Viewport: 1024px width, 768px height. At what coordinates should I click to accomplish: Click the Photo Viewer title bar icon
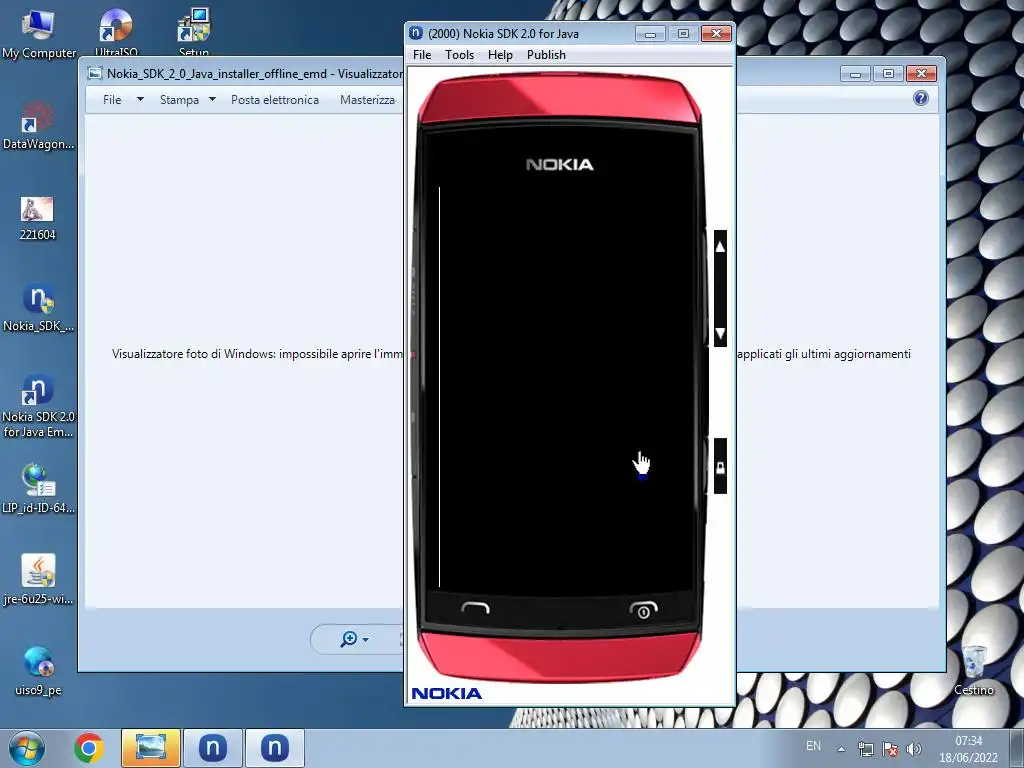95,73
